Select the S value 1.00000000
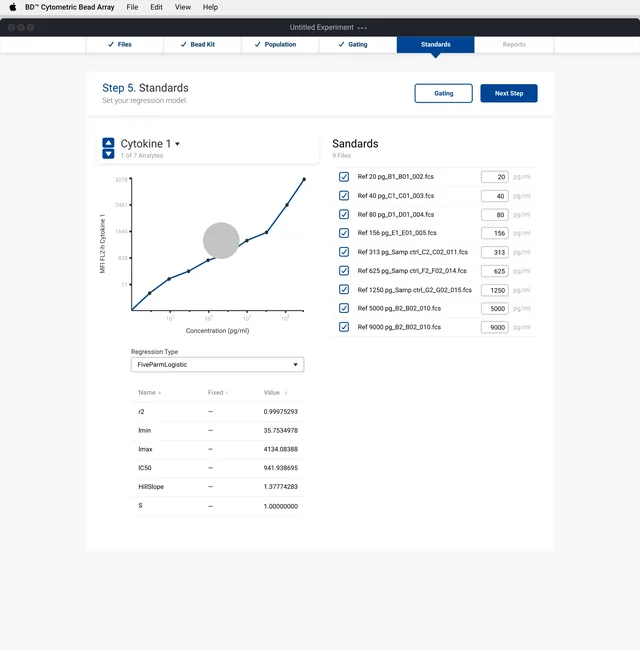The height and width of the screenshot is (650, 640). [x=281, y=506]
